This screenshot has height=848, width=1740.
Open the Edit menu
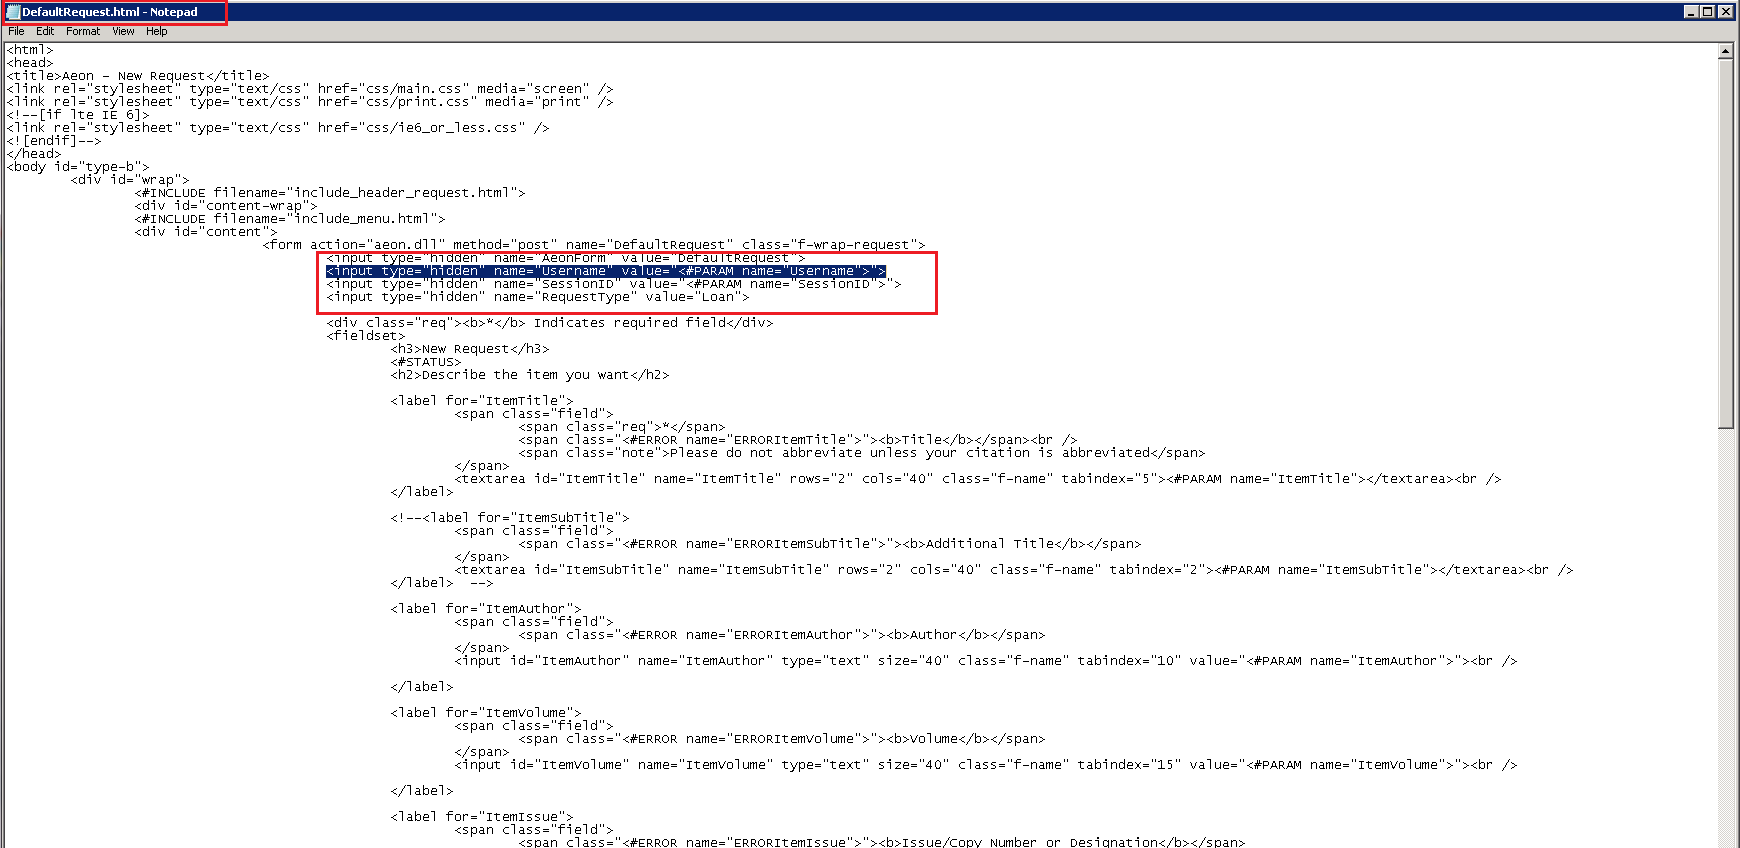pos(45,31)
